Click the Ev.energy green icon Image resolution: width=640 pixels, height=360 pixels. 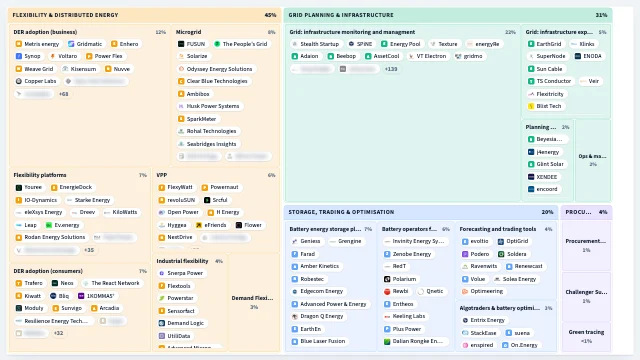[x=49, y=225]
